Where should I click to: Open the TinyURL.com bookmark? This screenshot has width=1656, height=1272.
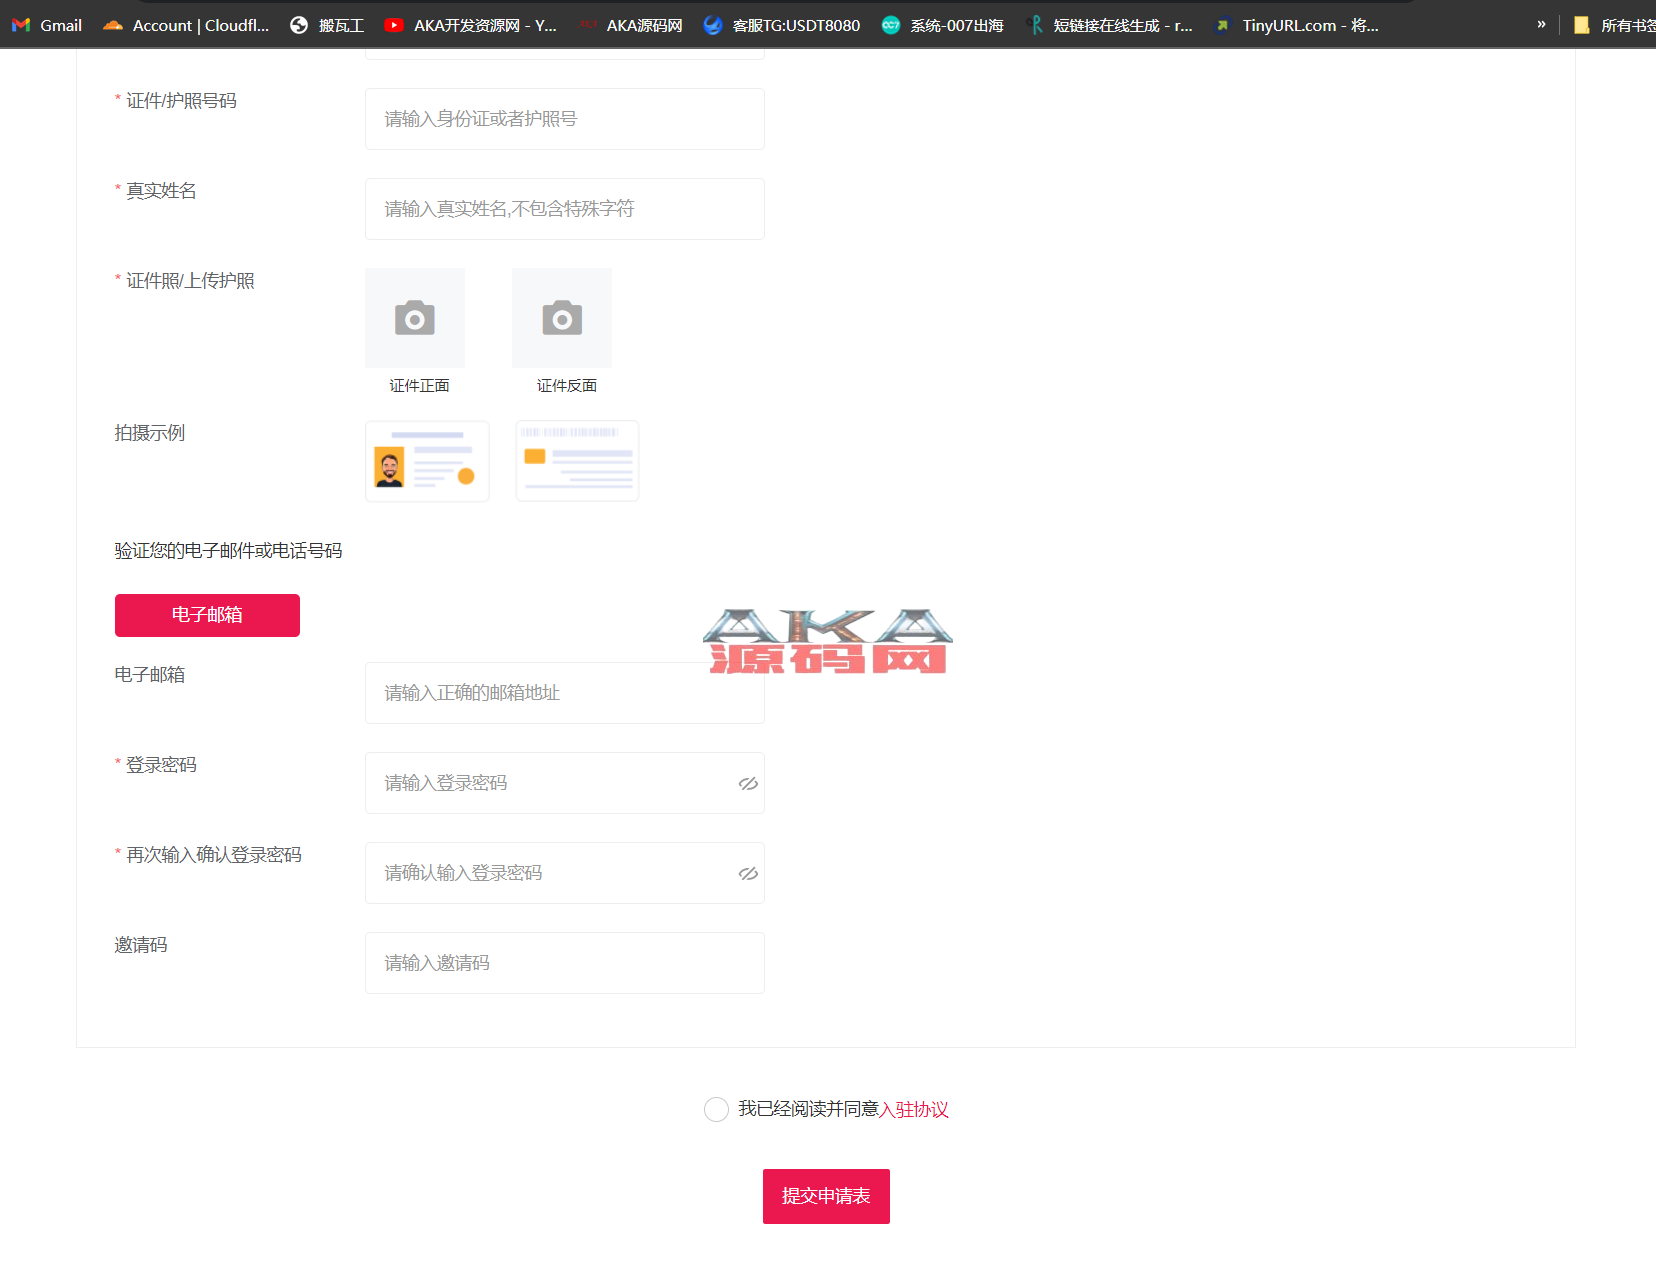[x=1296, y=25]
